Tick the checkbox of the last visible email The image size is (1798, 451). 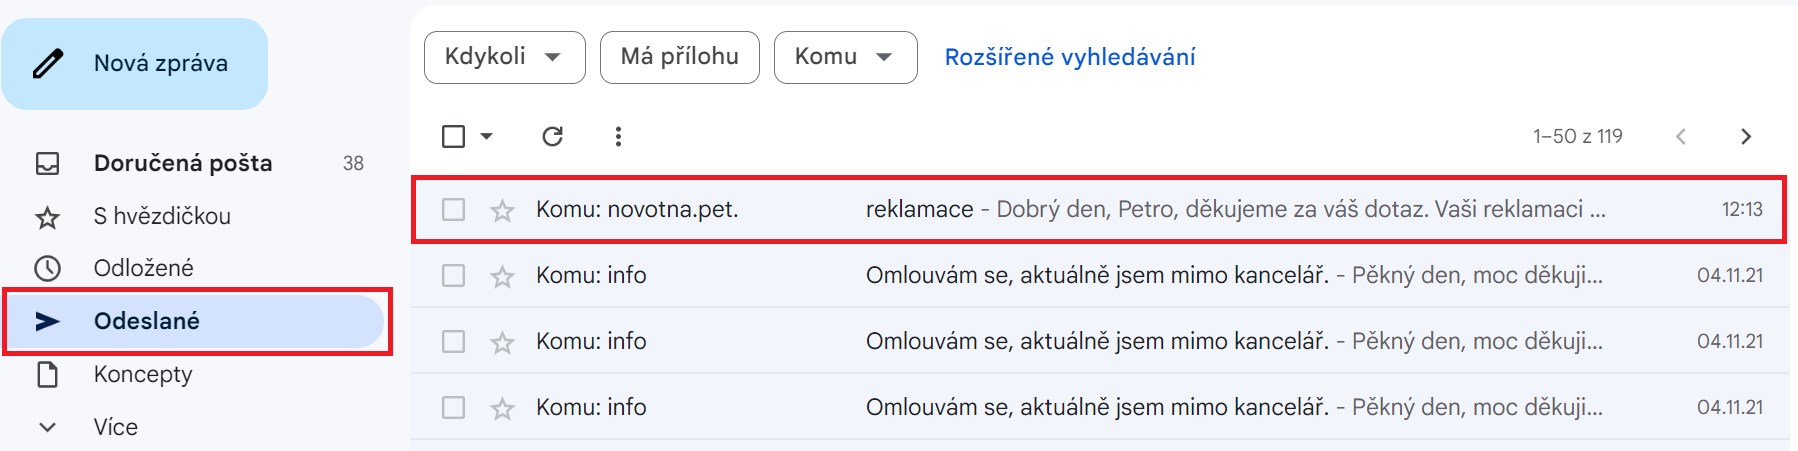pos(453,407)
